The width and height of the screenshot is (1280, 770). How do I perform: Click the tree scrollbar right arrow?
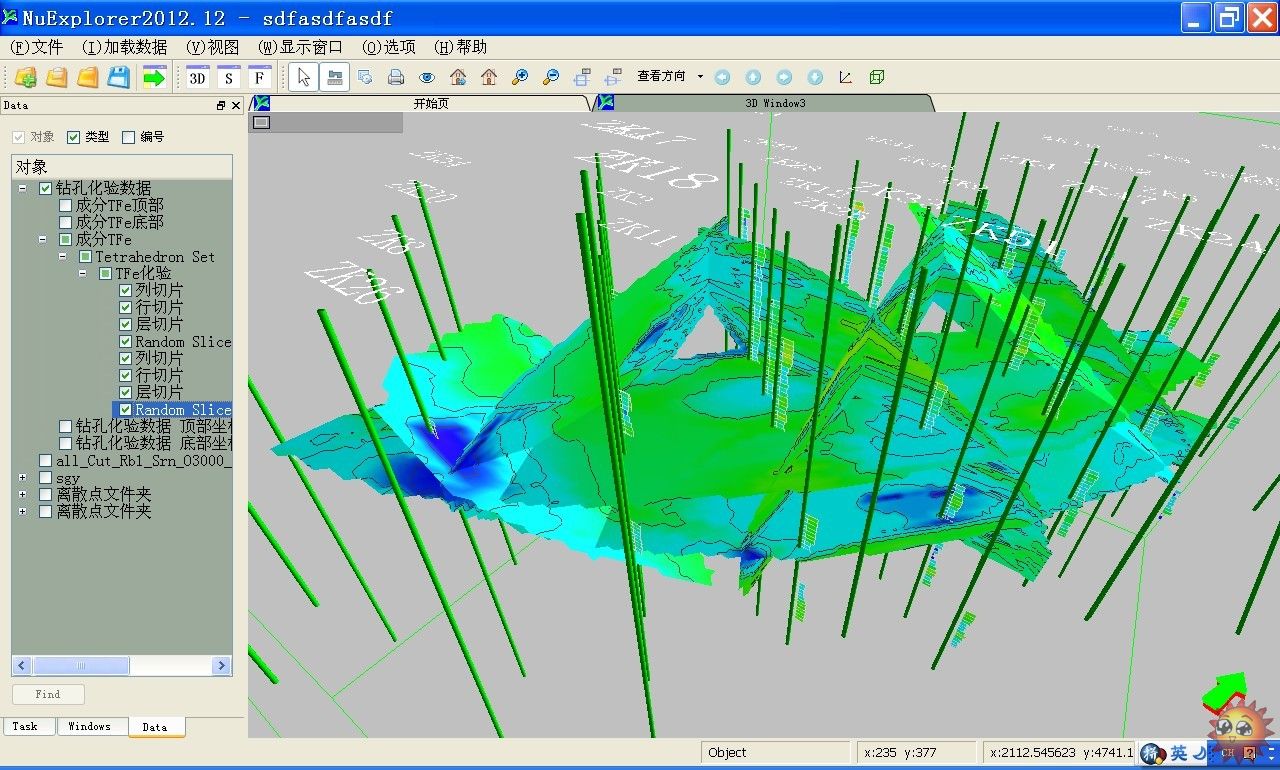[222, 666]
